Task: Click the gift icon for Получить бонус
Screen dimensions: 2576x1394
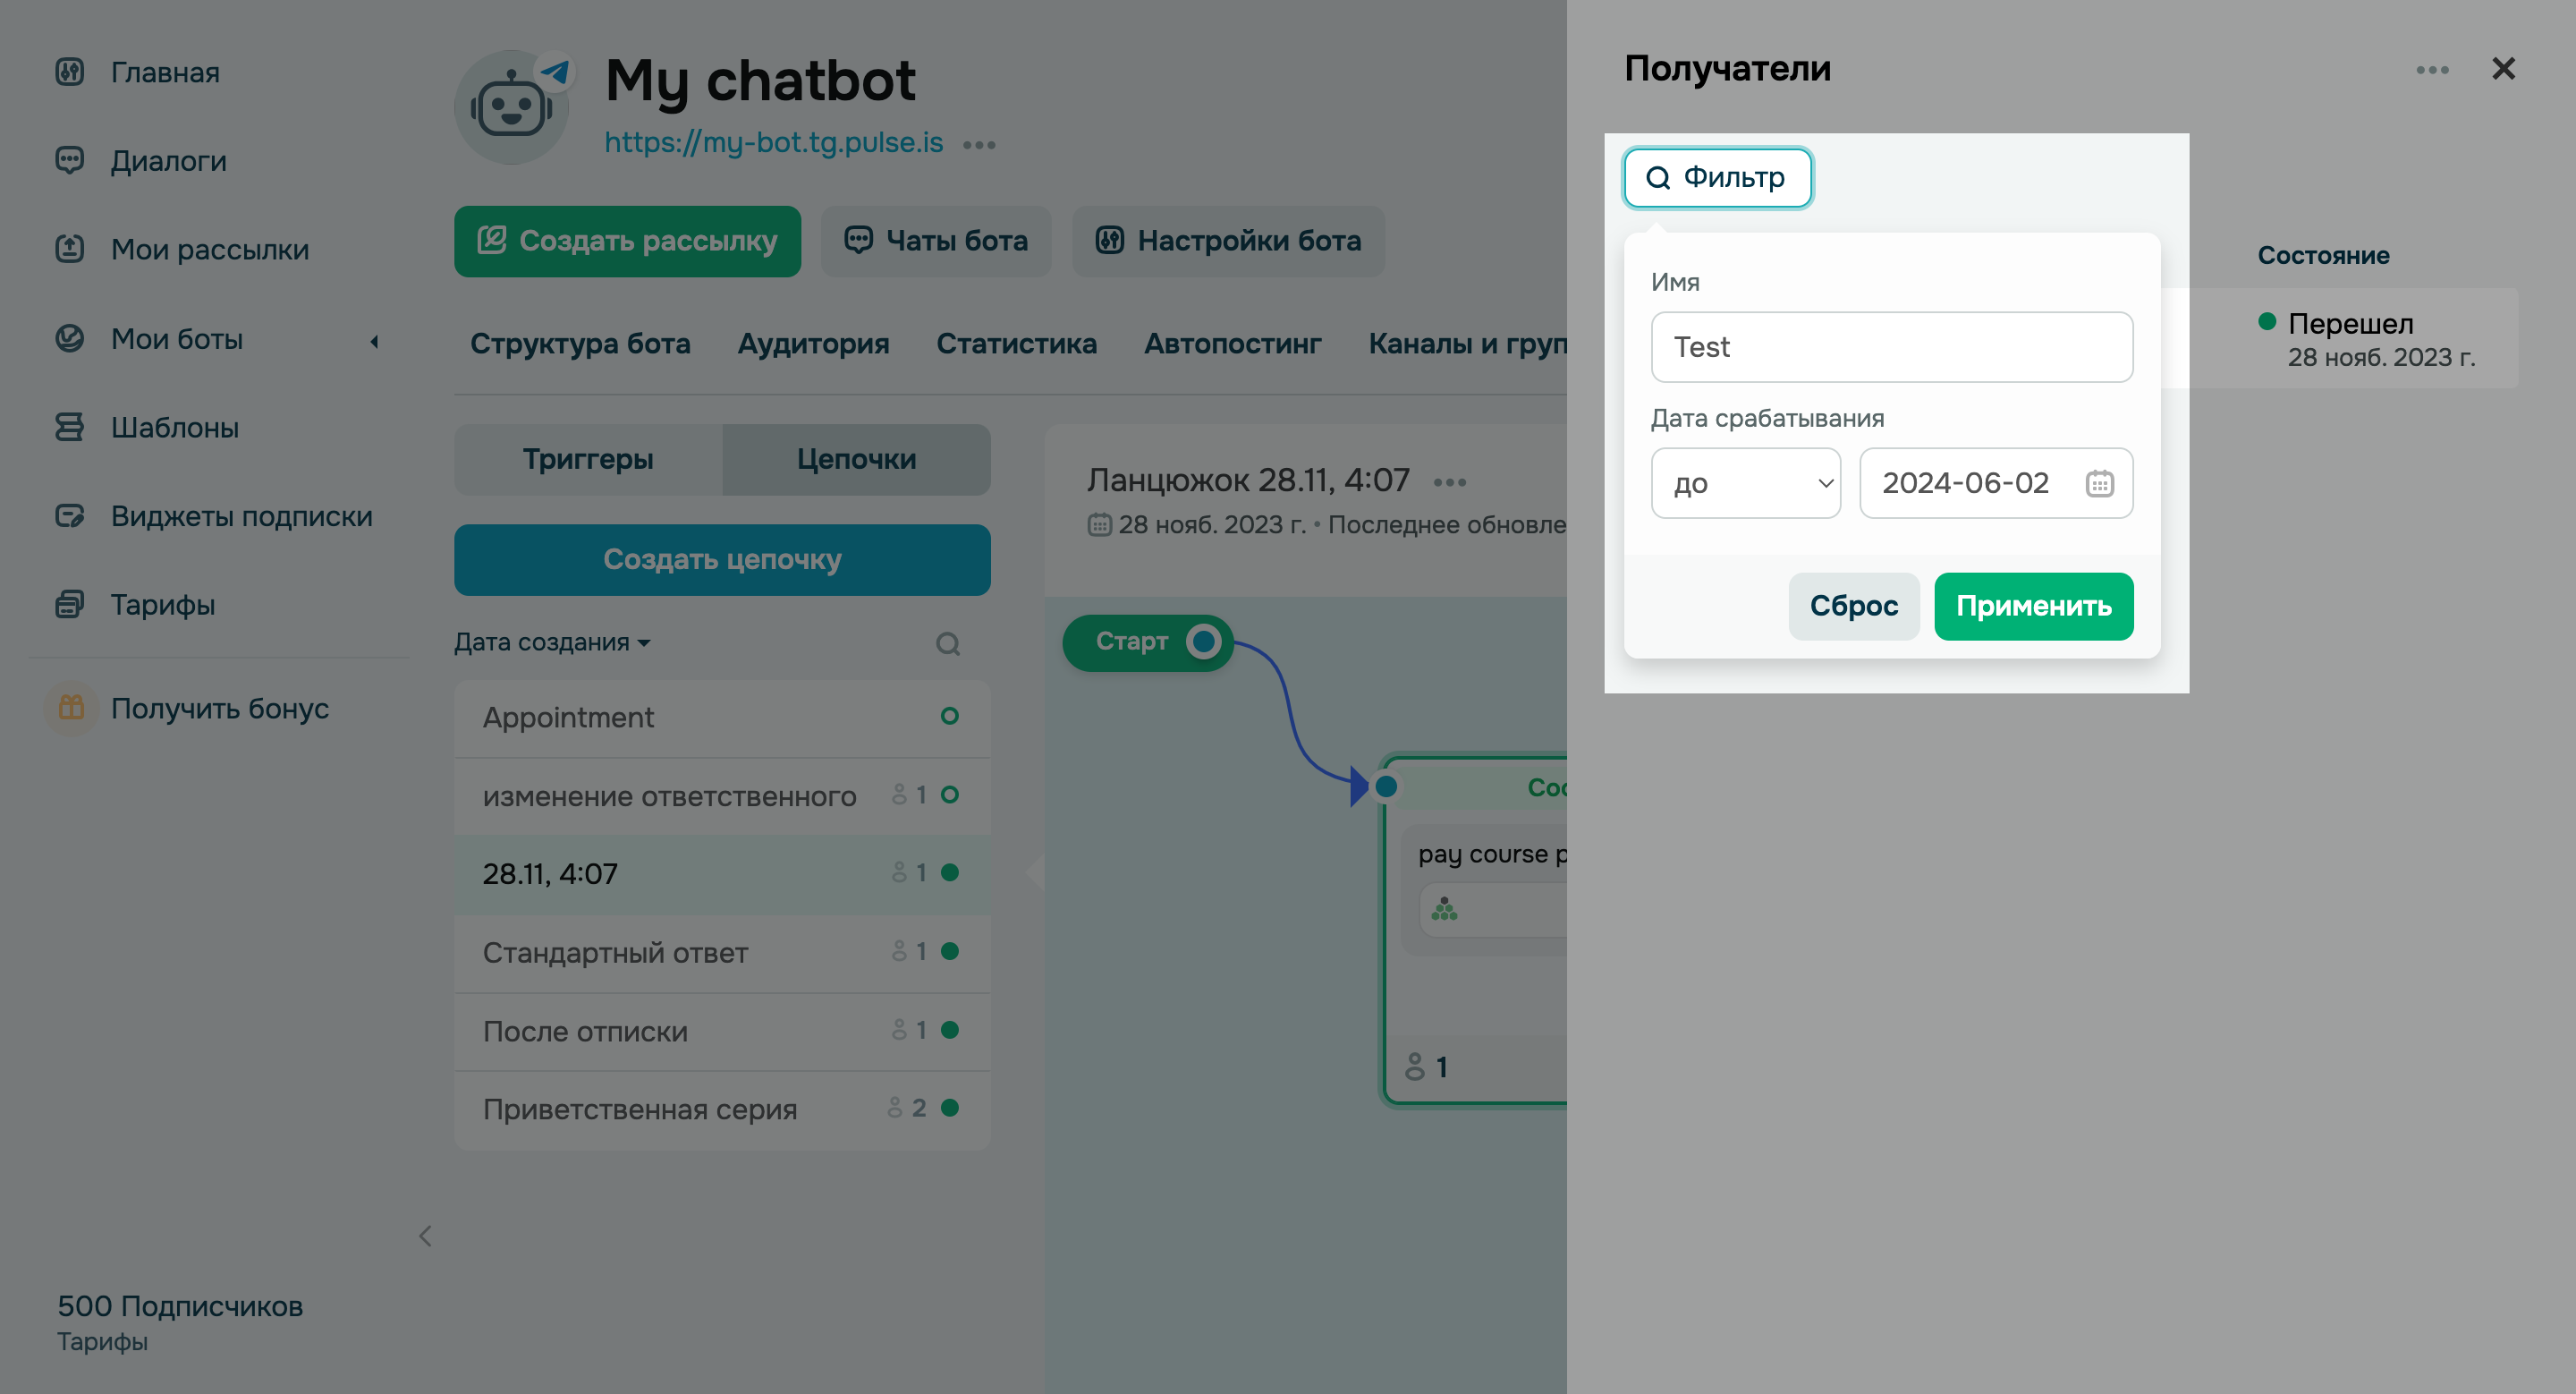Action: (x=70, y=709)
